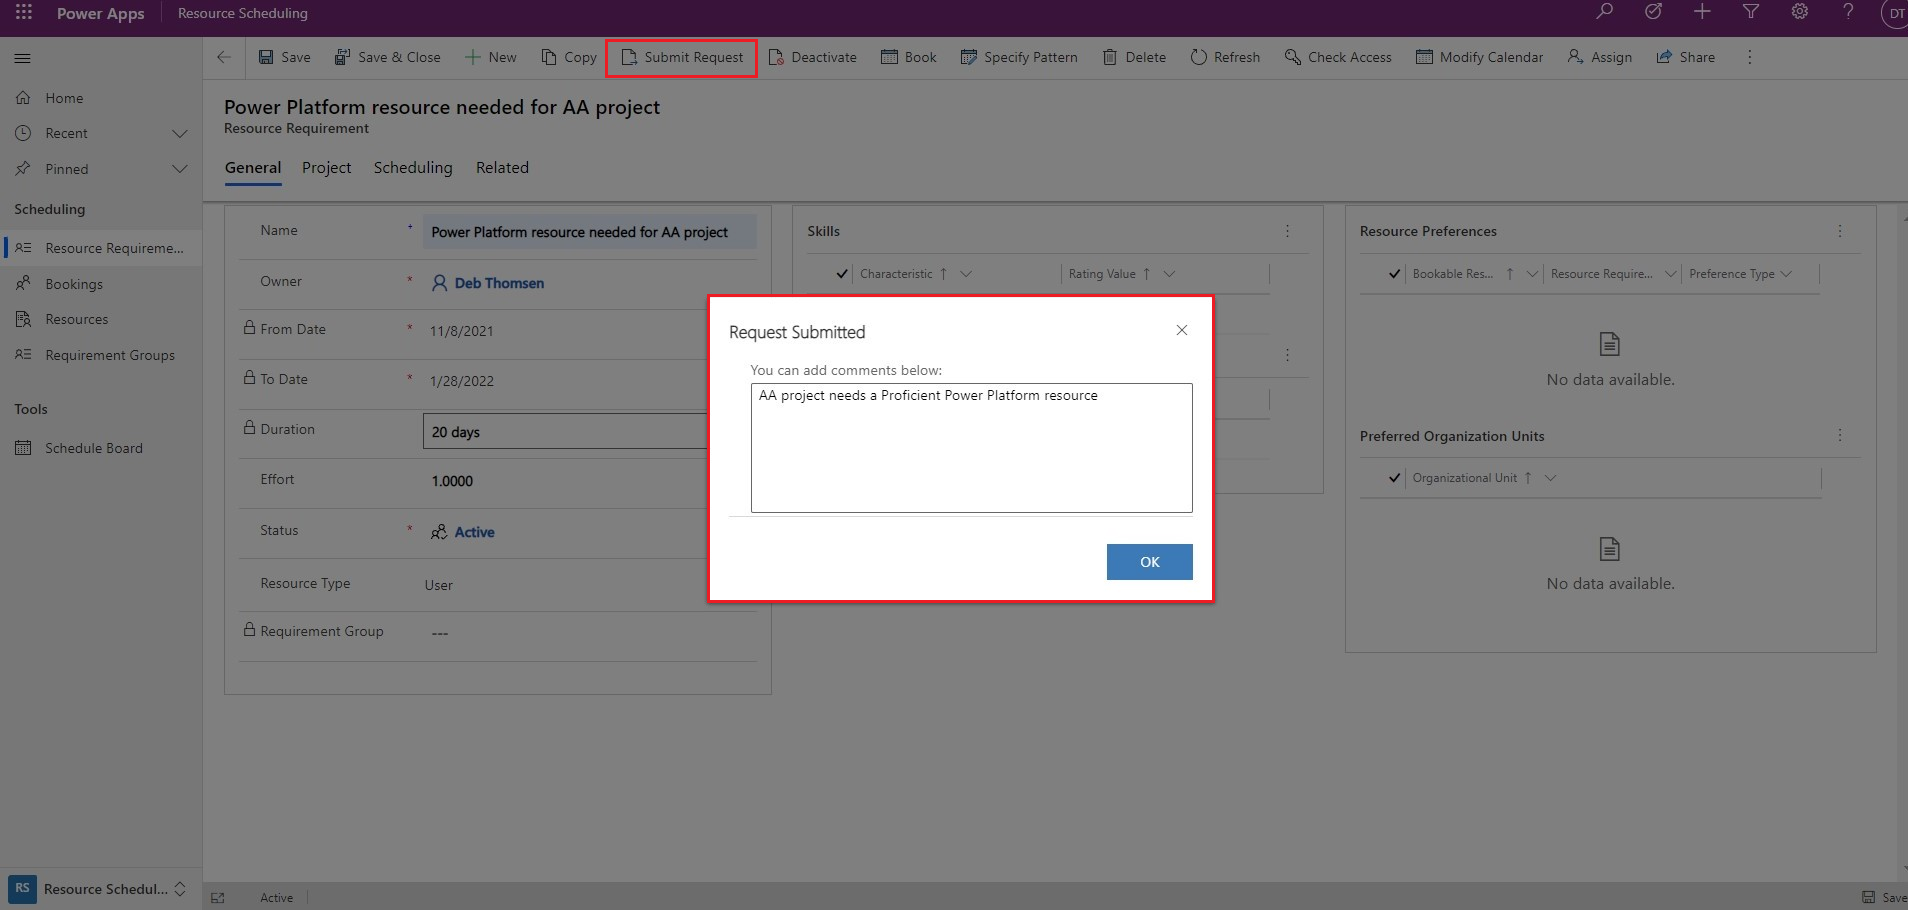Open the settings gear icon
The height and width of the screenshot is (910, 1908).
tap(1800, 12)
